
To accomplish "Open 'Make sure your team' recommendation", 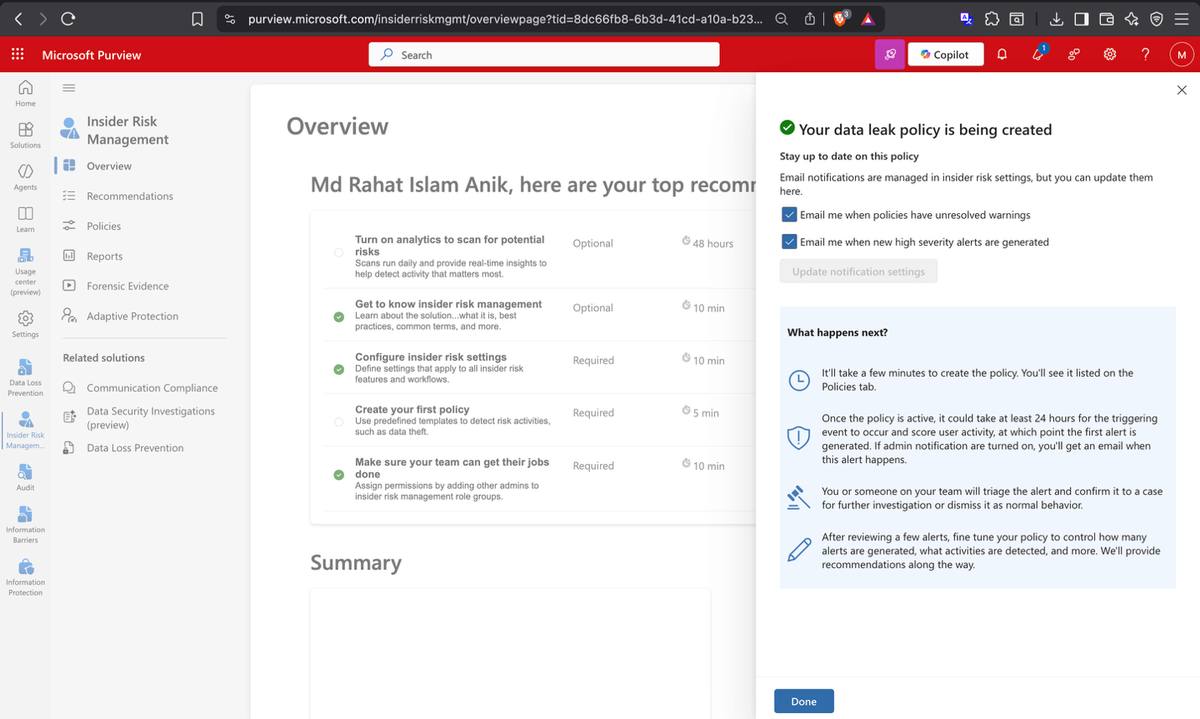I will click(x=452, y=468).
